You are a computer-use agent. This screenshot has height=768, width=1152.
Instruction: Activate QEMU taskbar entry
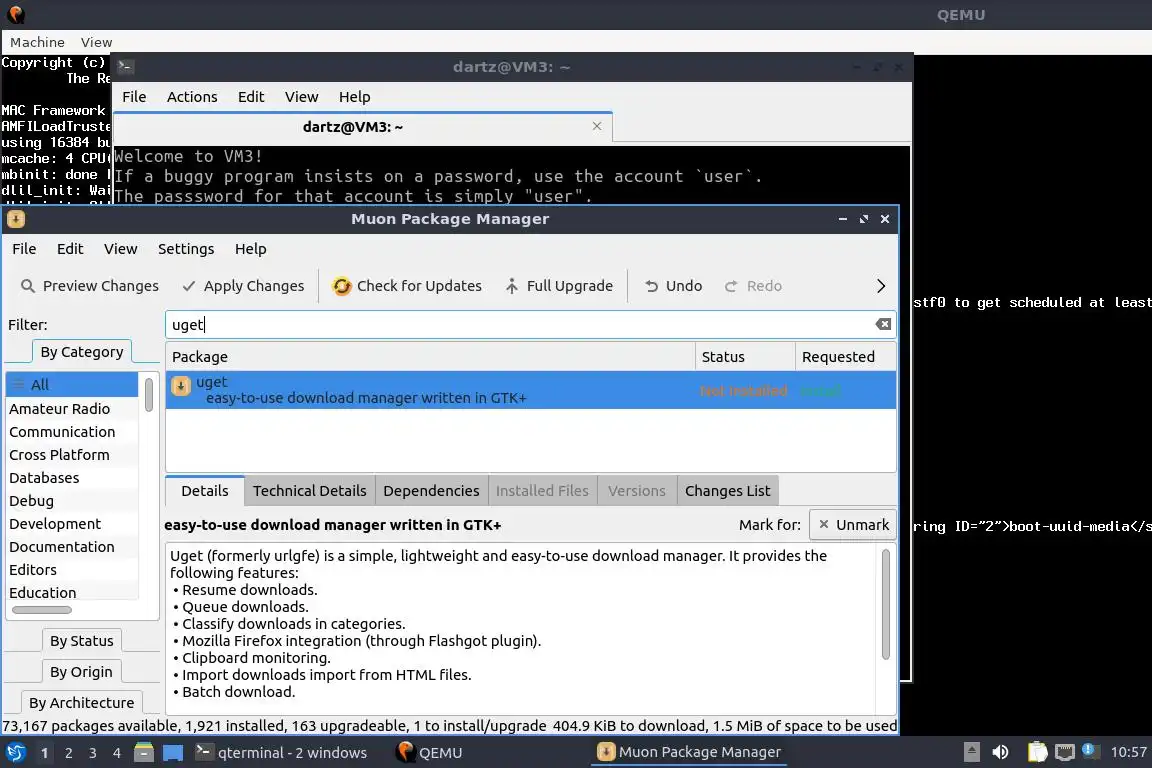pyautogui.click(x=431, y=753)
